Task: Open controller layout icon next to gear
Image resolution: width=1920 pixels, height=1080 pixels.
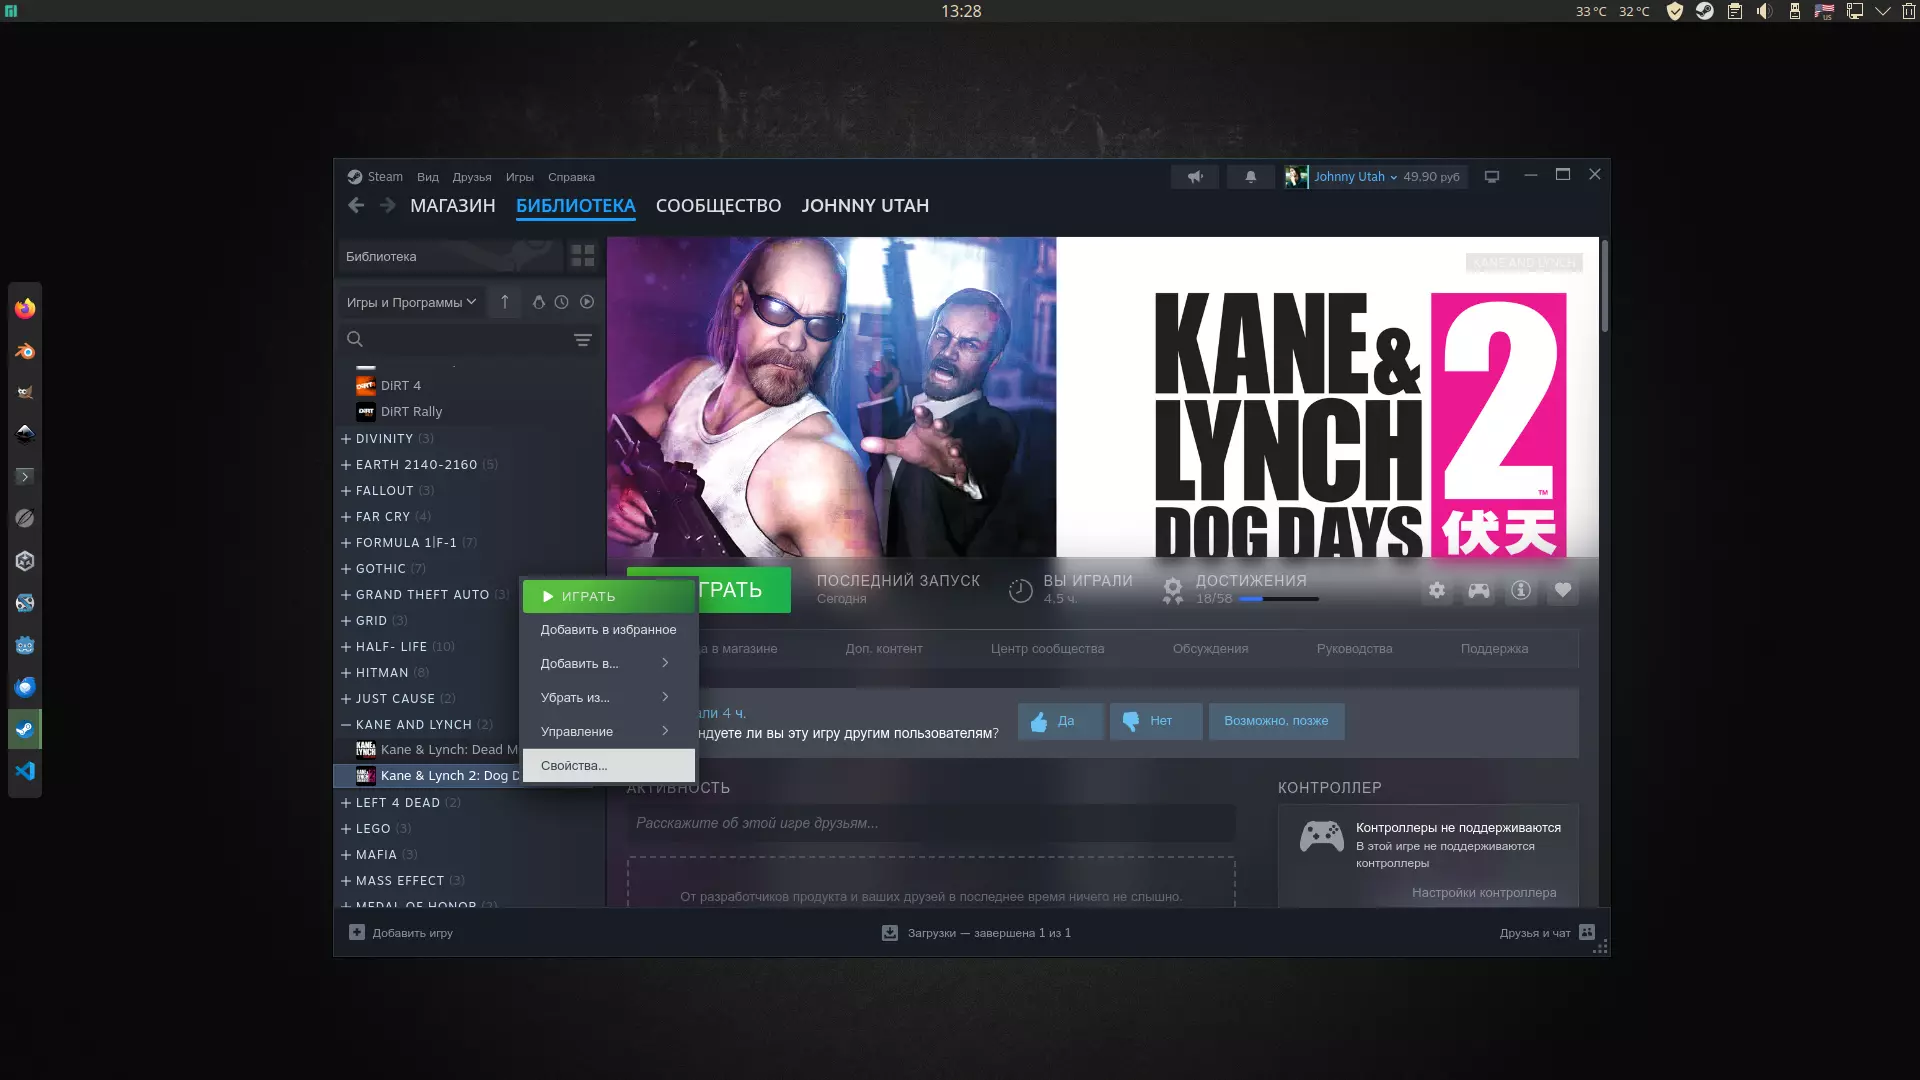Action: pyautogui.click(x=1478, y=590)
